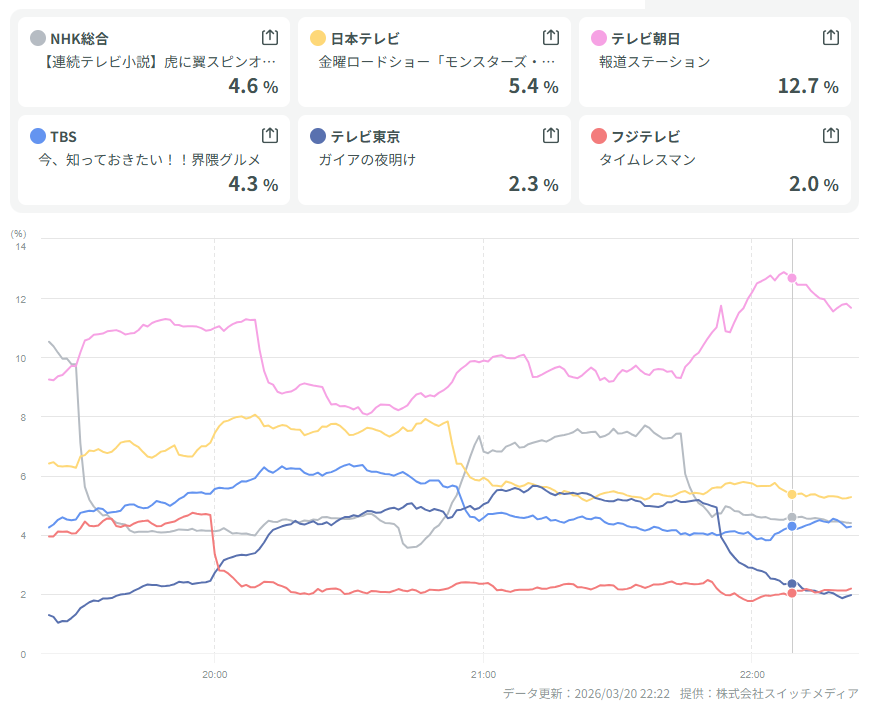Click the pink テレビ朝日 color dot
This screenshot has width=877, height=703.
point(599,38)
